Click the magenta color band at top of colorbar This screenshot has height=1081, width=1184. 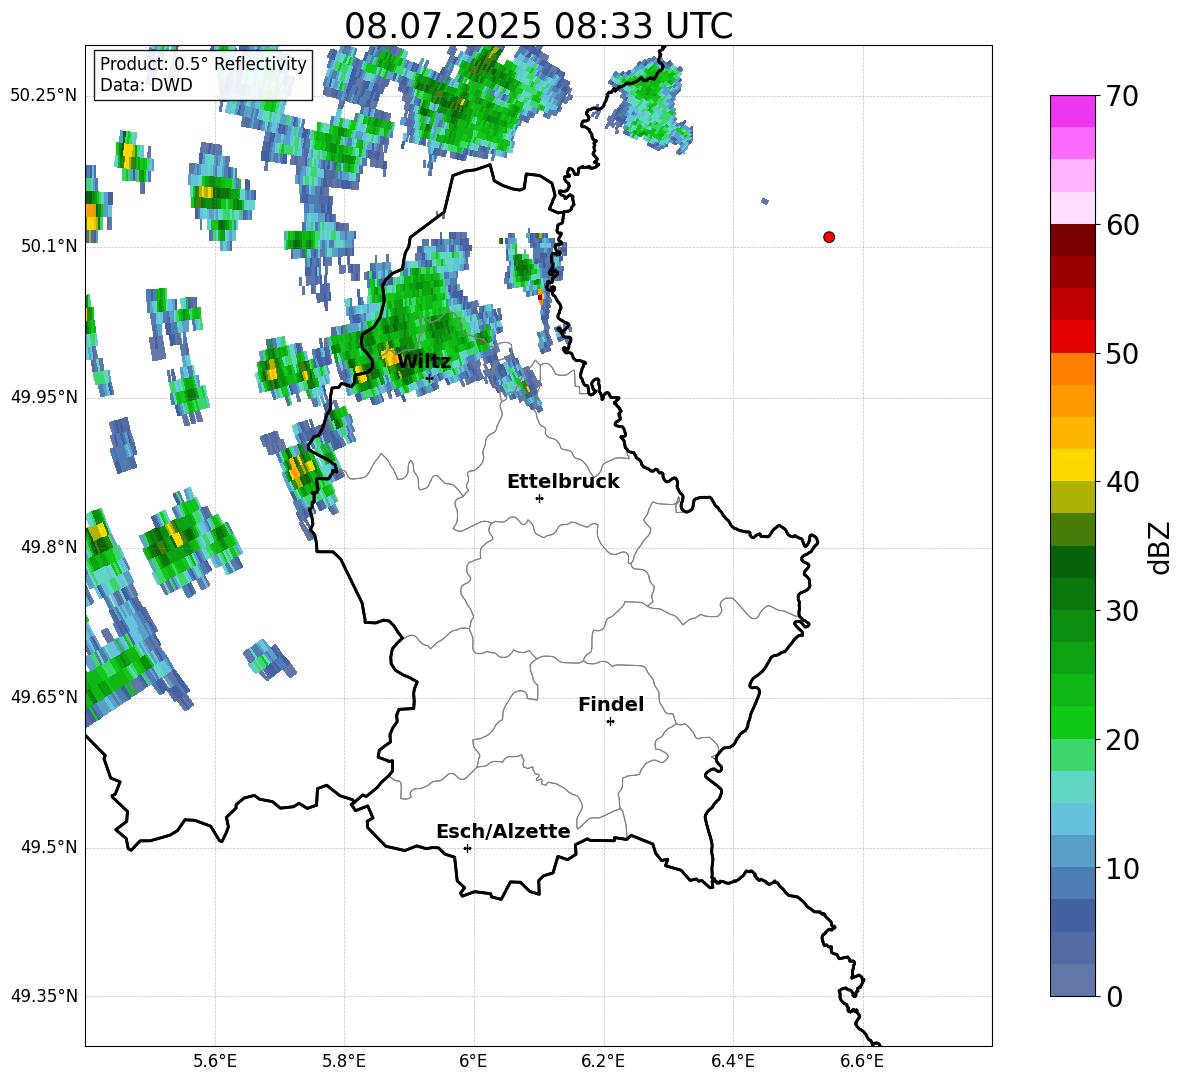point(1072,111)
